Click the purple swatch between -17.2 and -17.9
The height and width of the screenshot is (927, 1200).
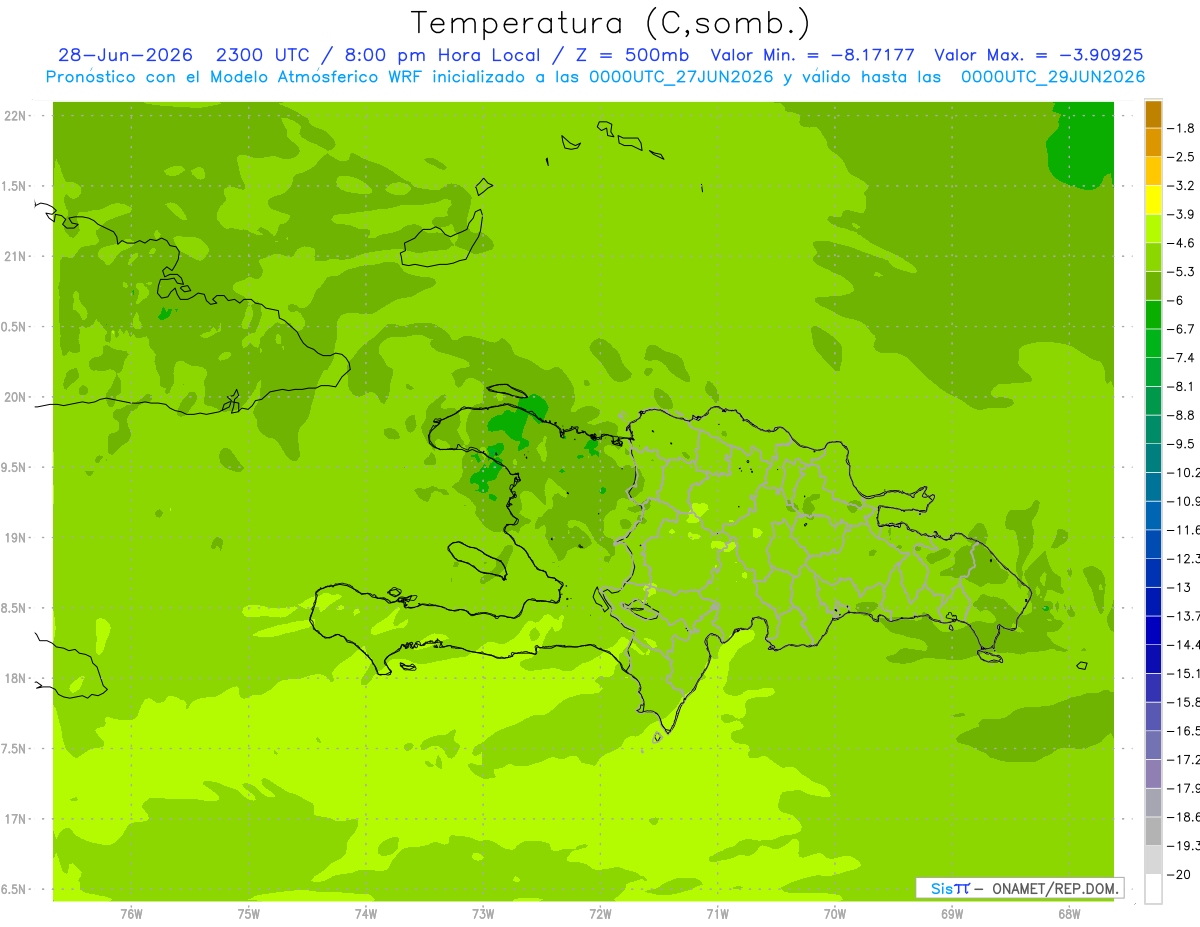[1153, 774]
